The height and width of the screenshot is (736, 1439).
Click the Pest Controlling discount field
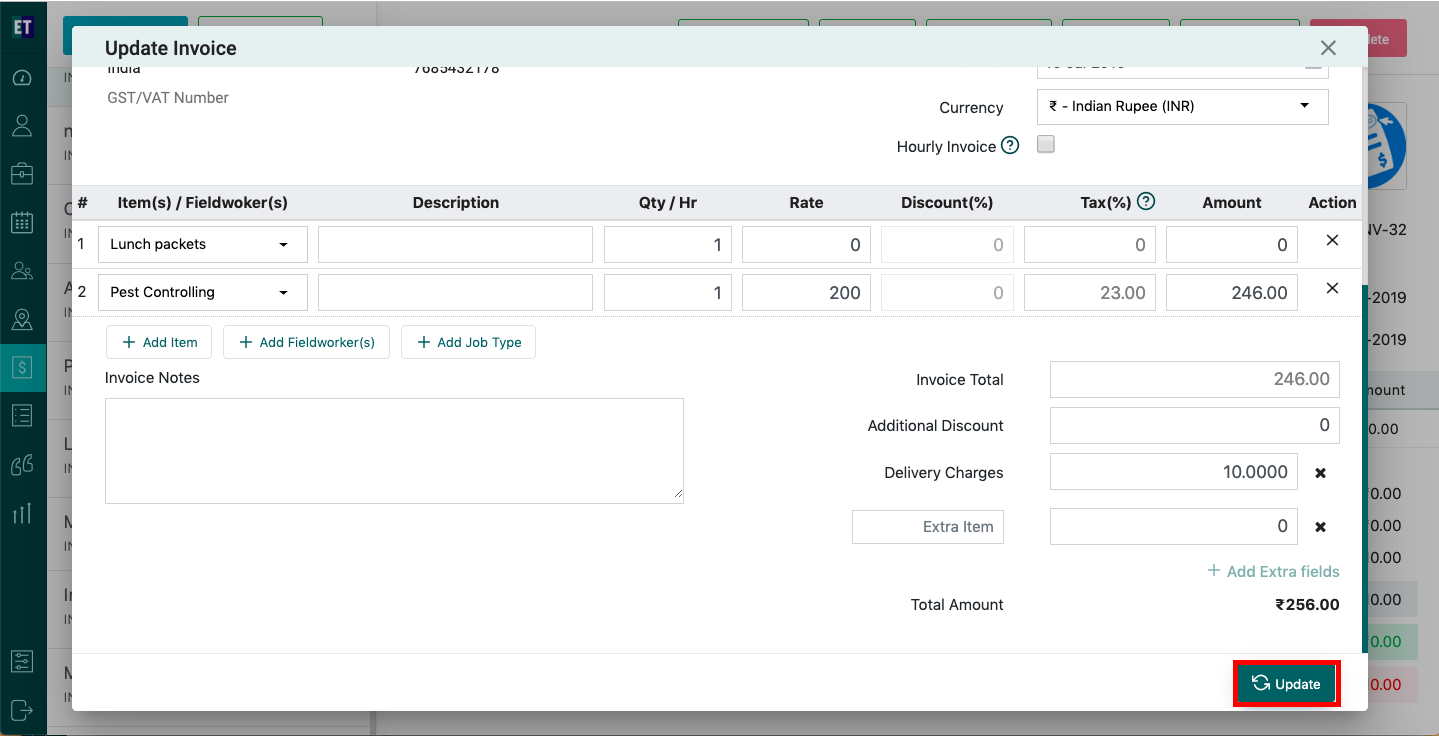[947, 292]
